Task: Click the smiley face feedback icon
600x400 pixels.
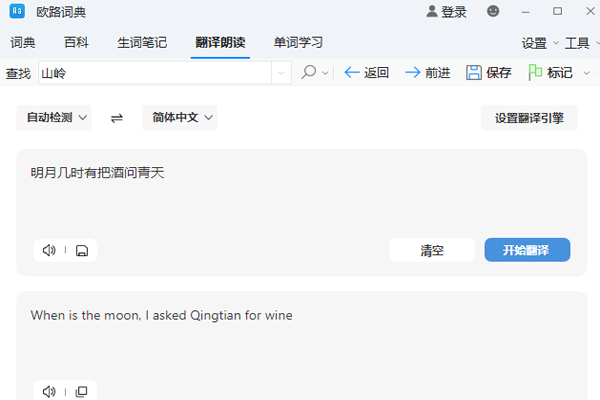Action: (x=493, y=12)
